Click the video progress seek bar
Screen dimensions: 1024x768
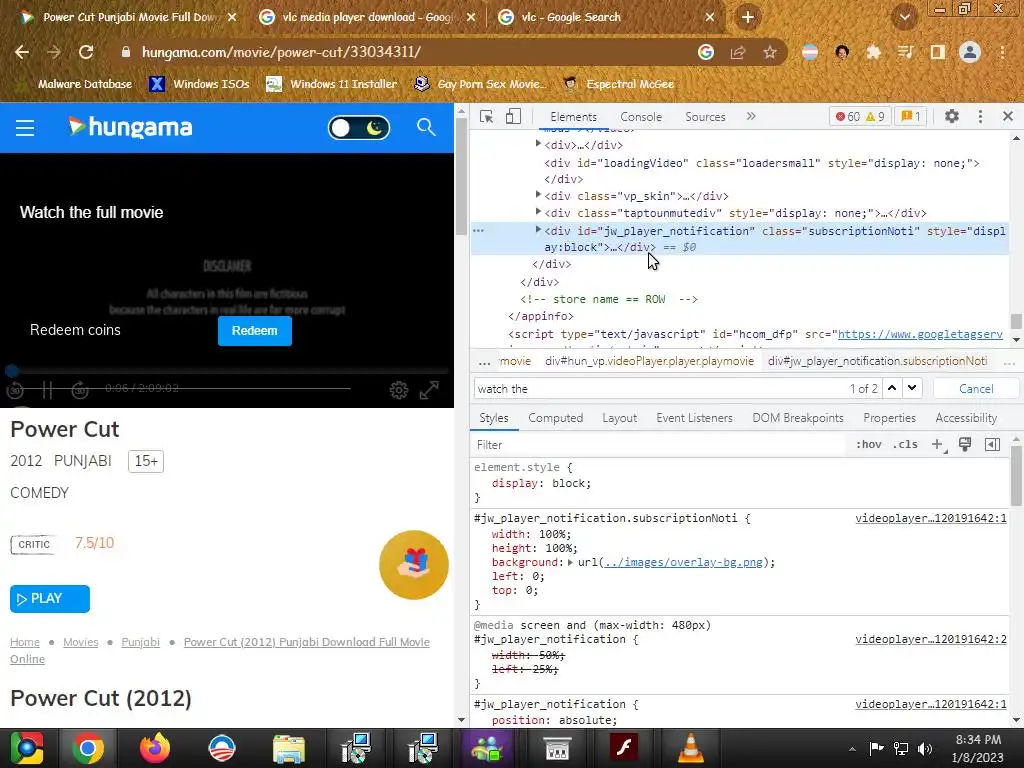[227, 371]
